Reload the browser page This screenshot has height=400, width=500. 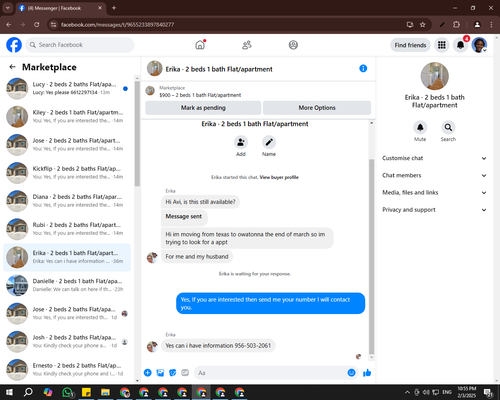(37, 25)
